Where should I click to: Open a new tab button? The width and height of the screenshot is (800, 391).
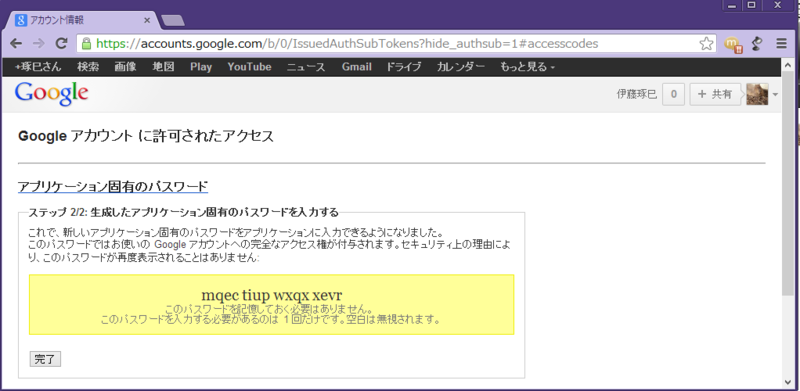tap(172, 21)
